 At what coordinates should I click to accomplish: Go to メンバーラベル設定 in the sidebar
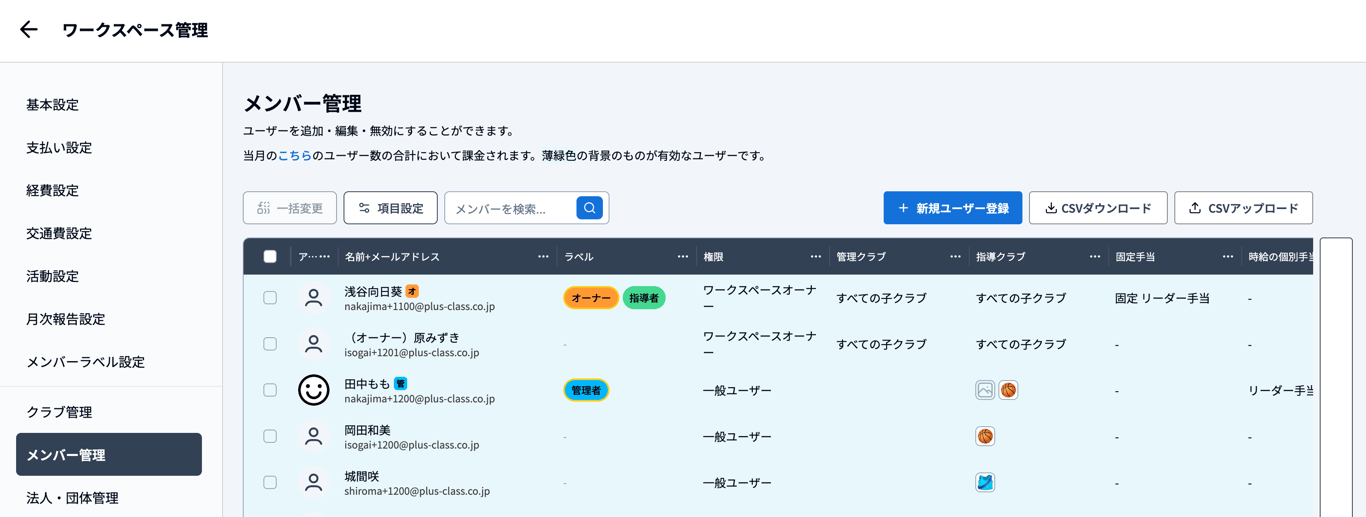coord(85,362)
